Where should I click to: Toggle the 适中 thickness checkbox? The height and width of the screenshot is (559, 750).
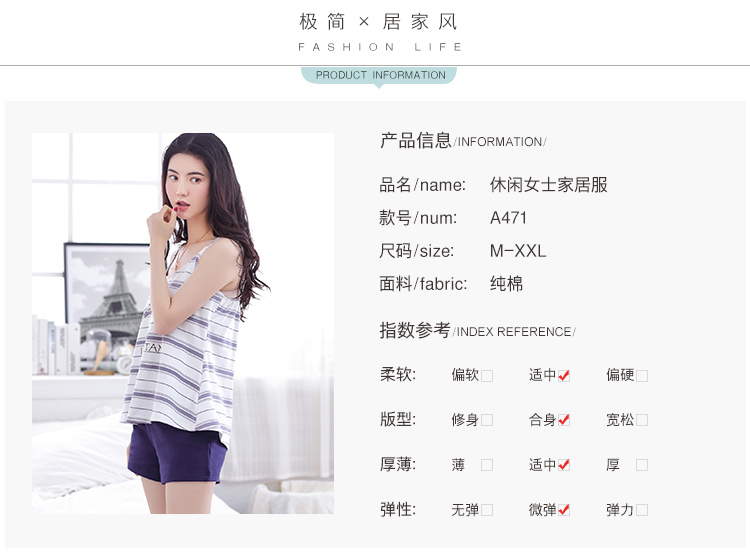(x=564, y=465)
